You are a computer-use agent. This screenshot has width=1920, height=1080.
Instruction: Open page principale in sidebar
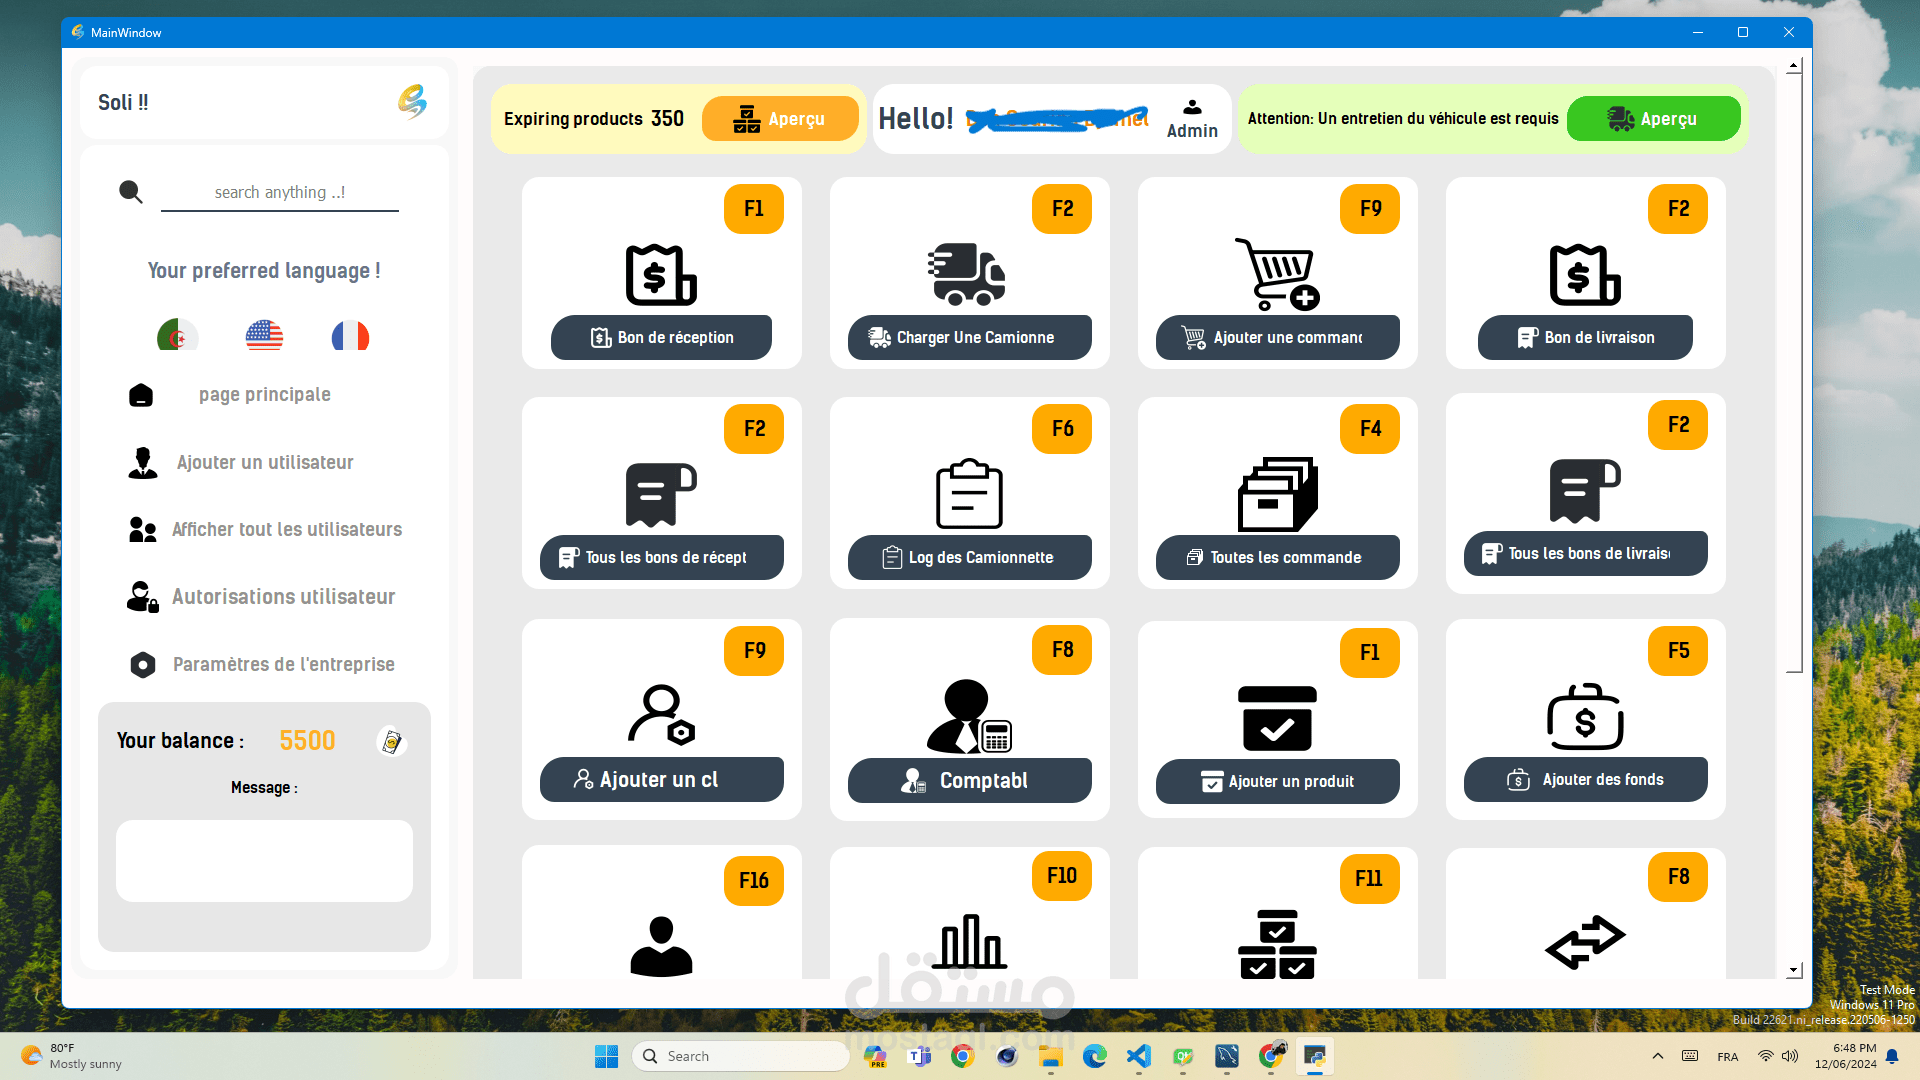click(264, 395)
